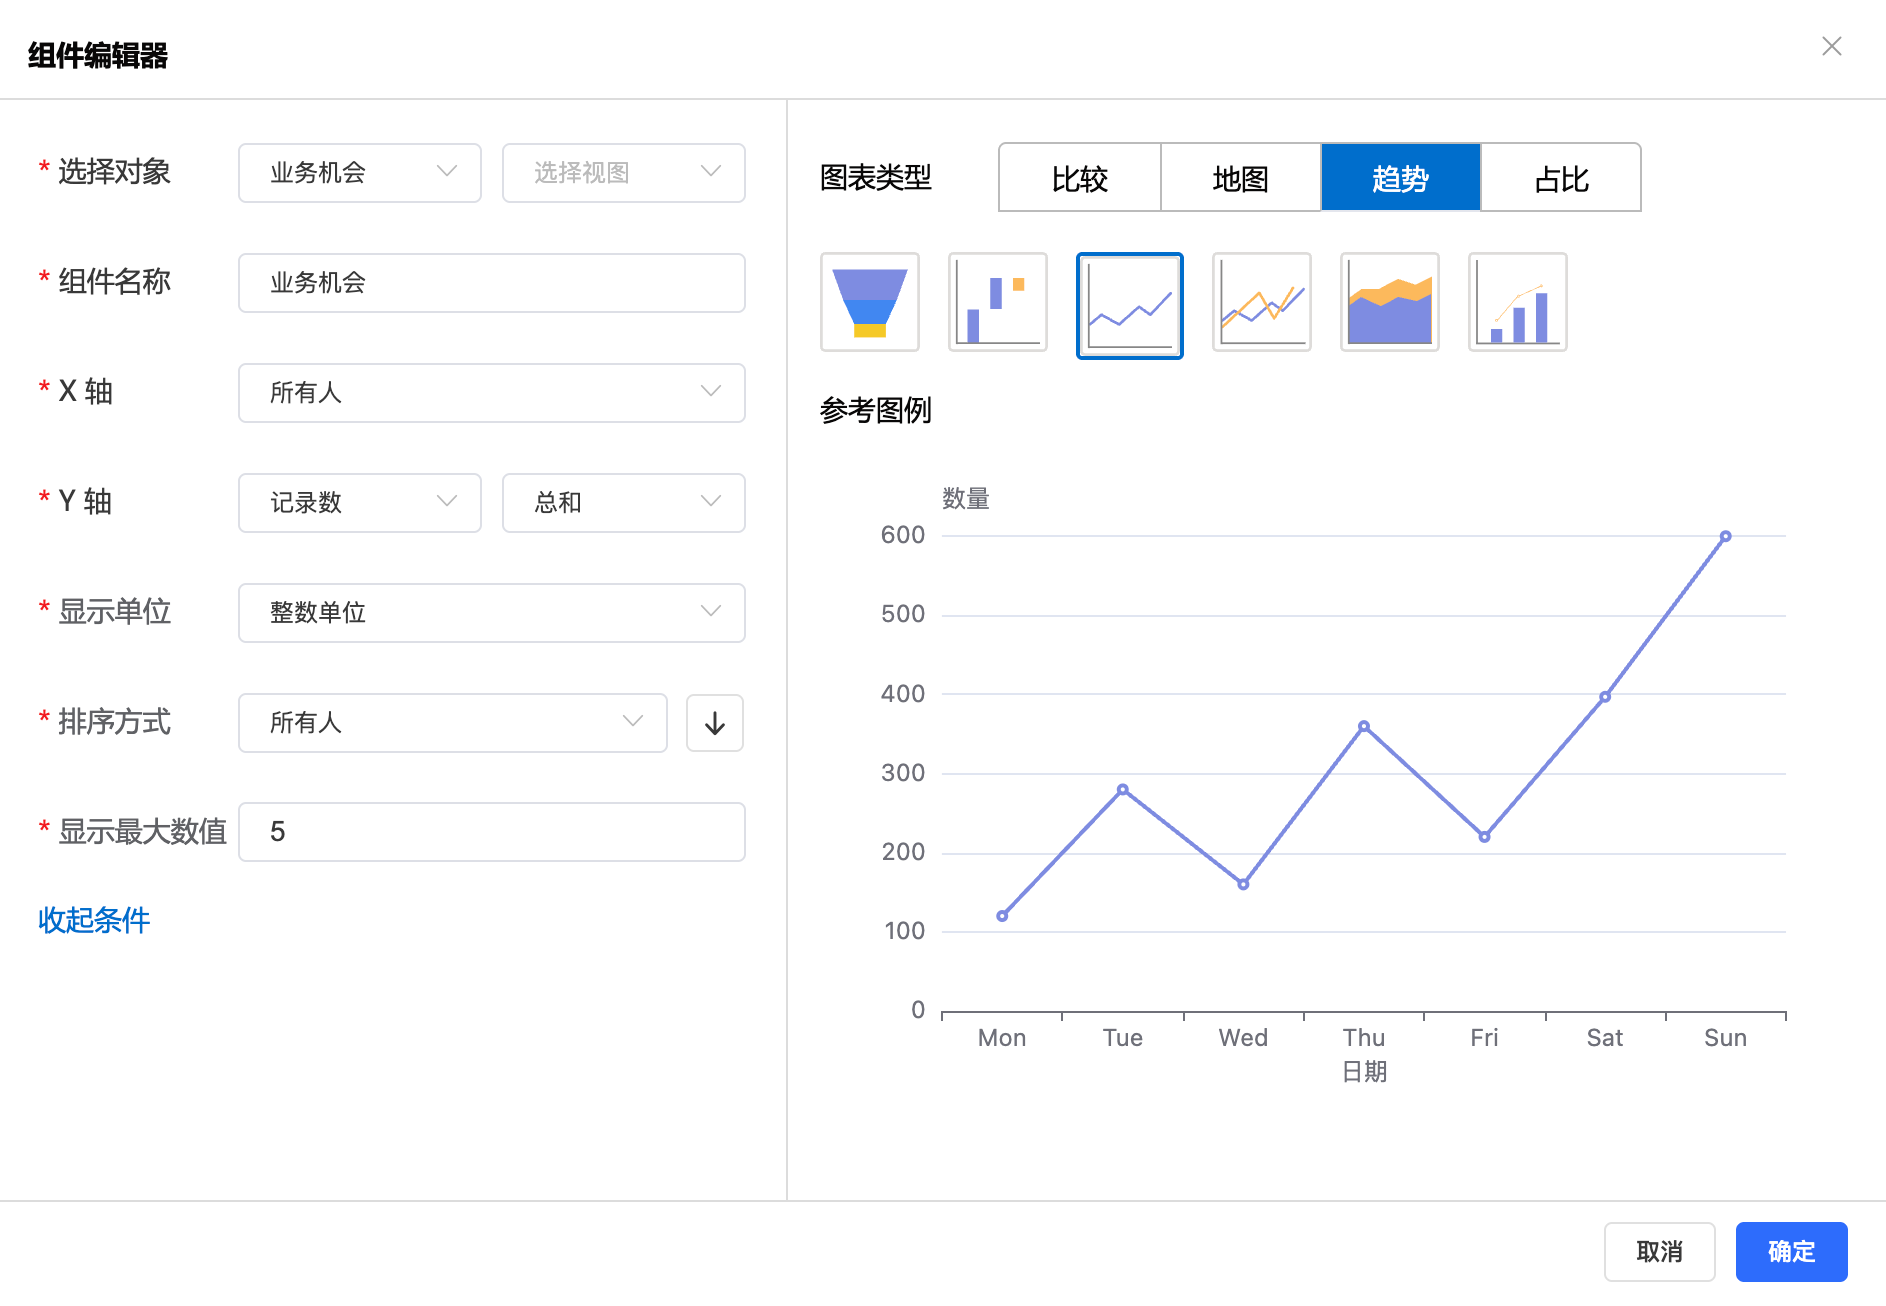
Task: Open the 整数单位 display unit dropdown
Action: click(491, 613)
